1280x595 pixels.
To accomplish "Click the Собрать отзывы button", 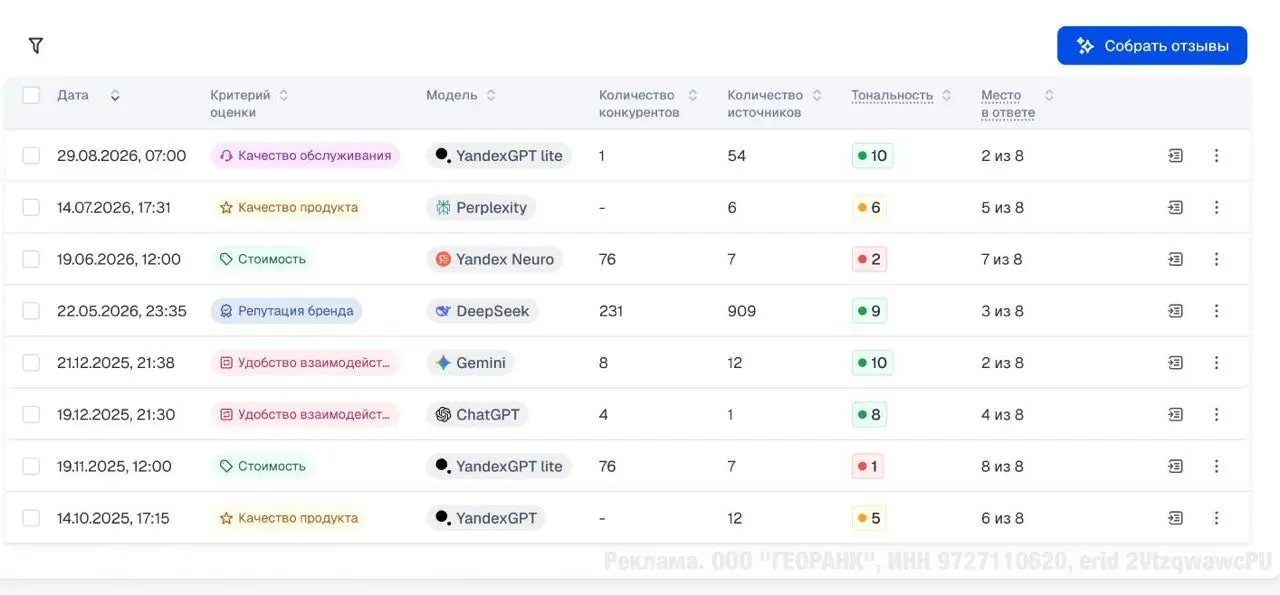I will (1152, 46).
